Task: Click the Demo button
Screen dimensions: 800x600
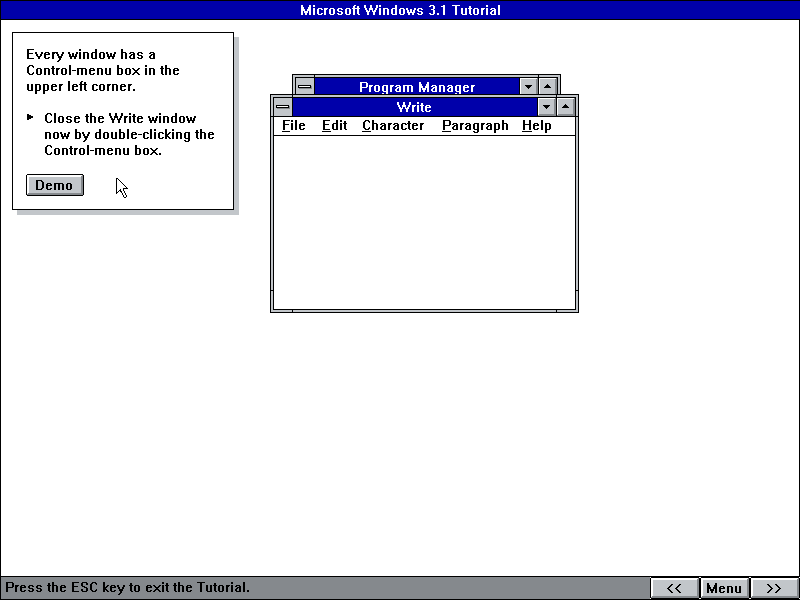Action: [55, 185]
